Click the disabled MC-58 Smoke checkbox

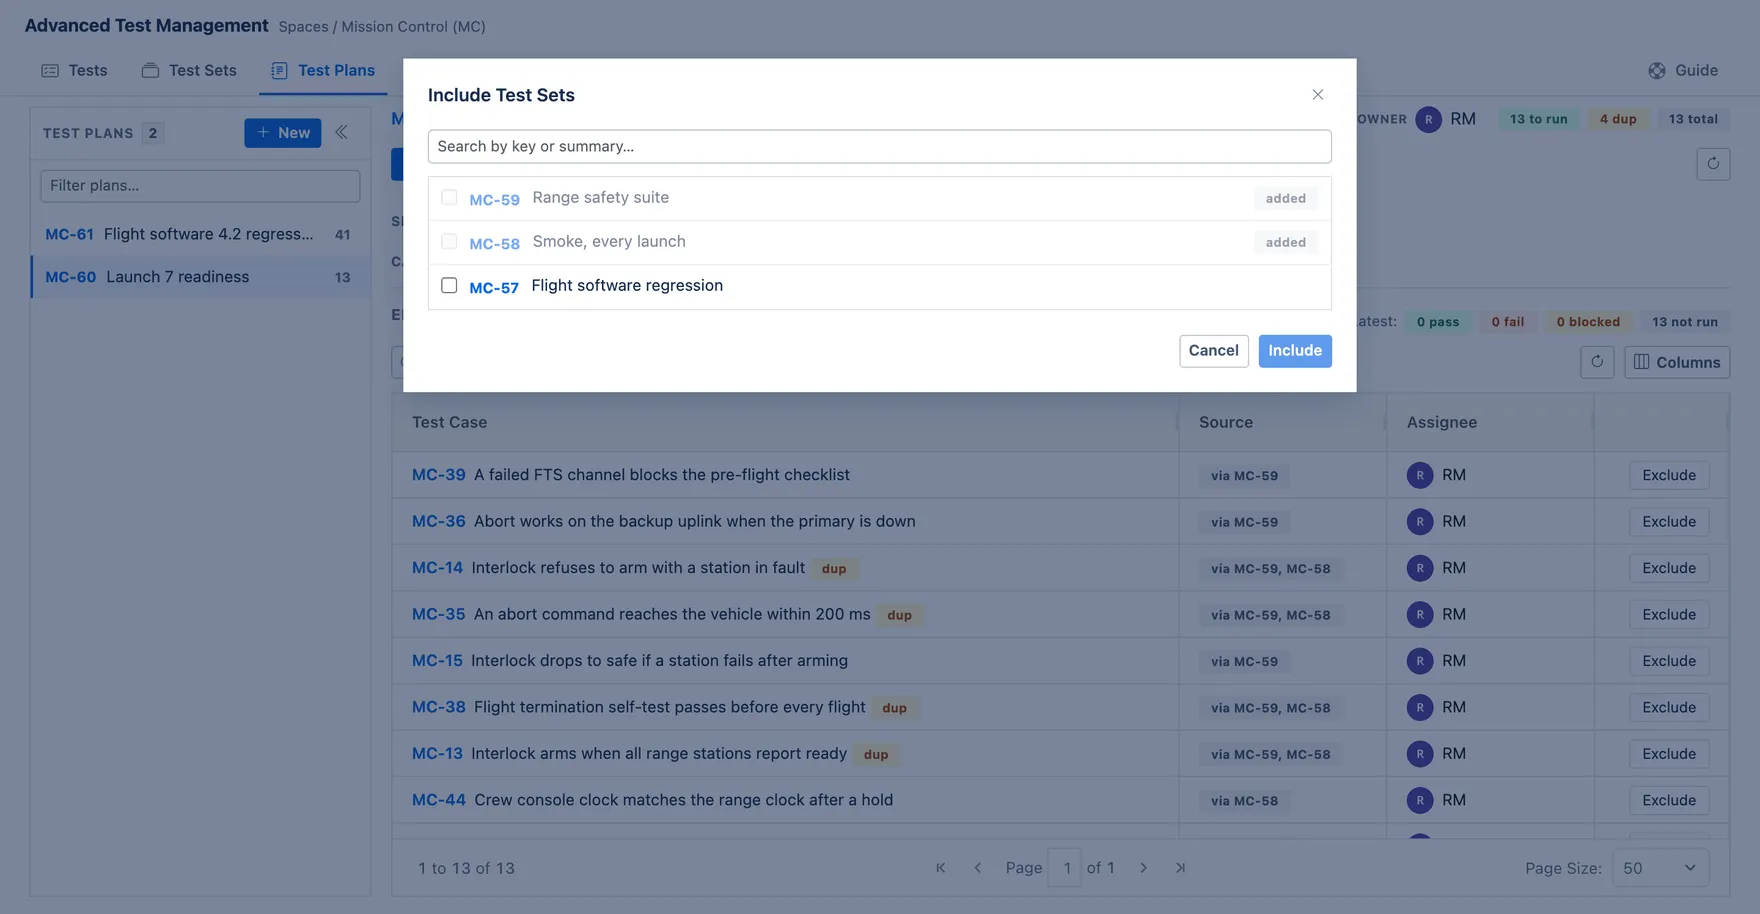pos(449,241)
